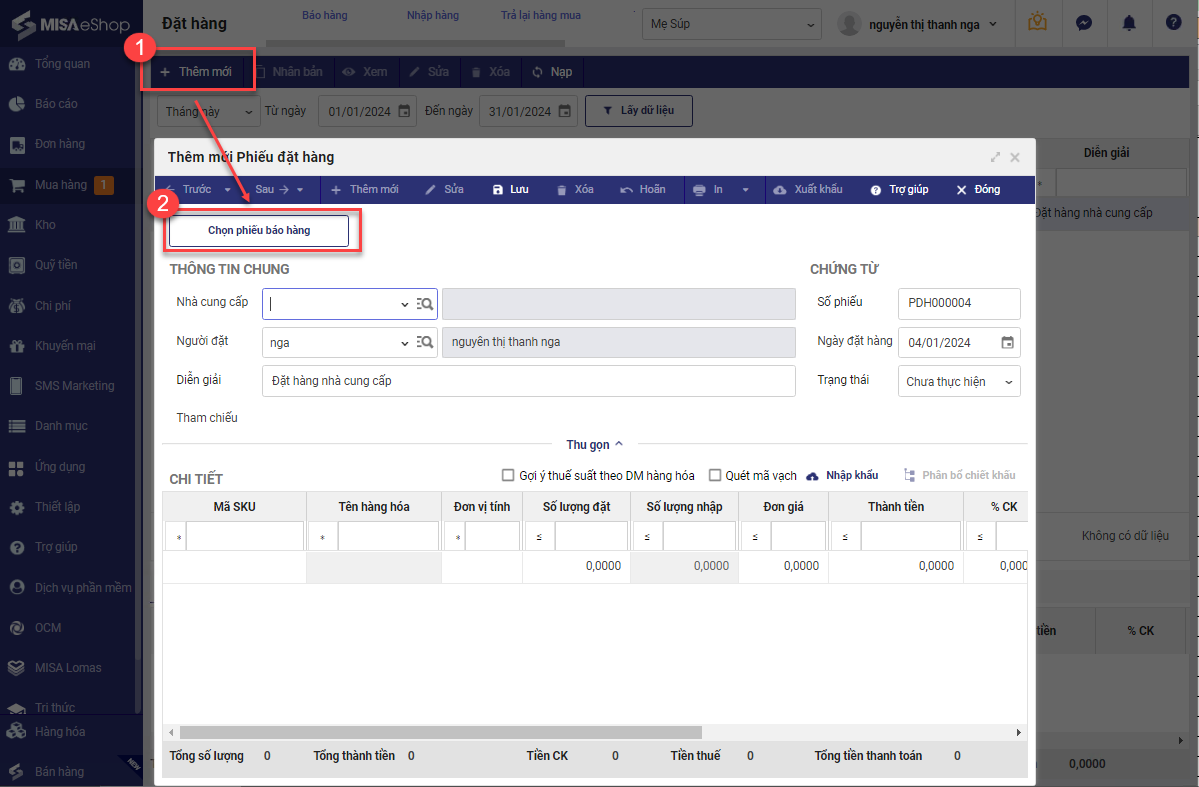Screen dimensions: 1199x787
Task: Click the Diễn giải text field
Action: coord(528,381)
